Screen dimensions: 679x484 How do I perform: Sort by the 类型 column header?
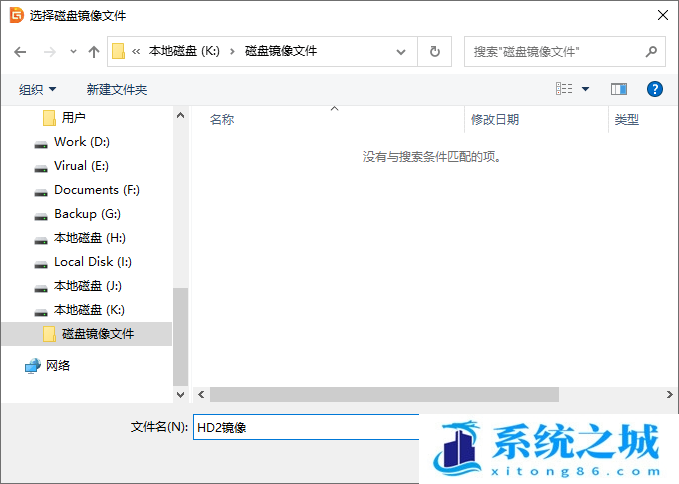[627, 119]
